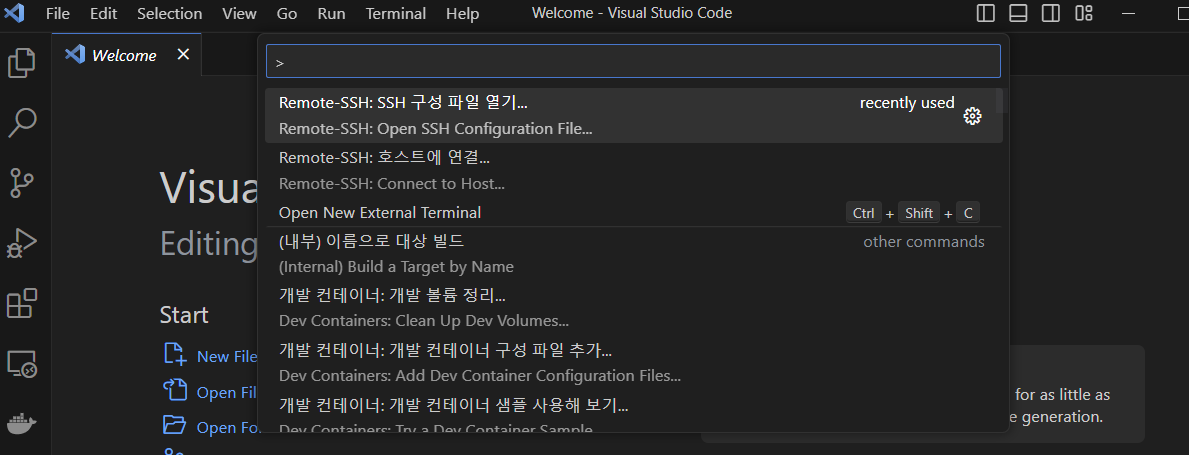Open the Explorer view in activity bar
This screenshot has height=455, width=1189.
(x=22, y=63)
